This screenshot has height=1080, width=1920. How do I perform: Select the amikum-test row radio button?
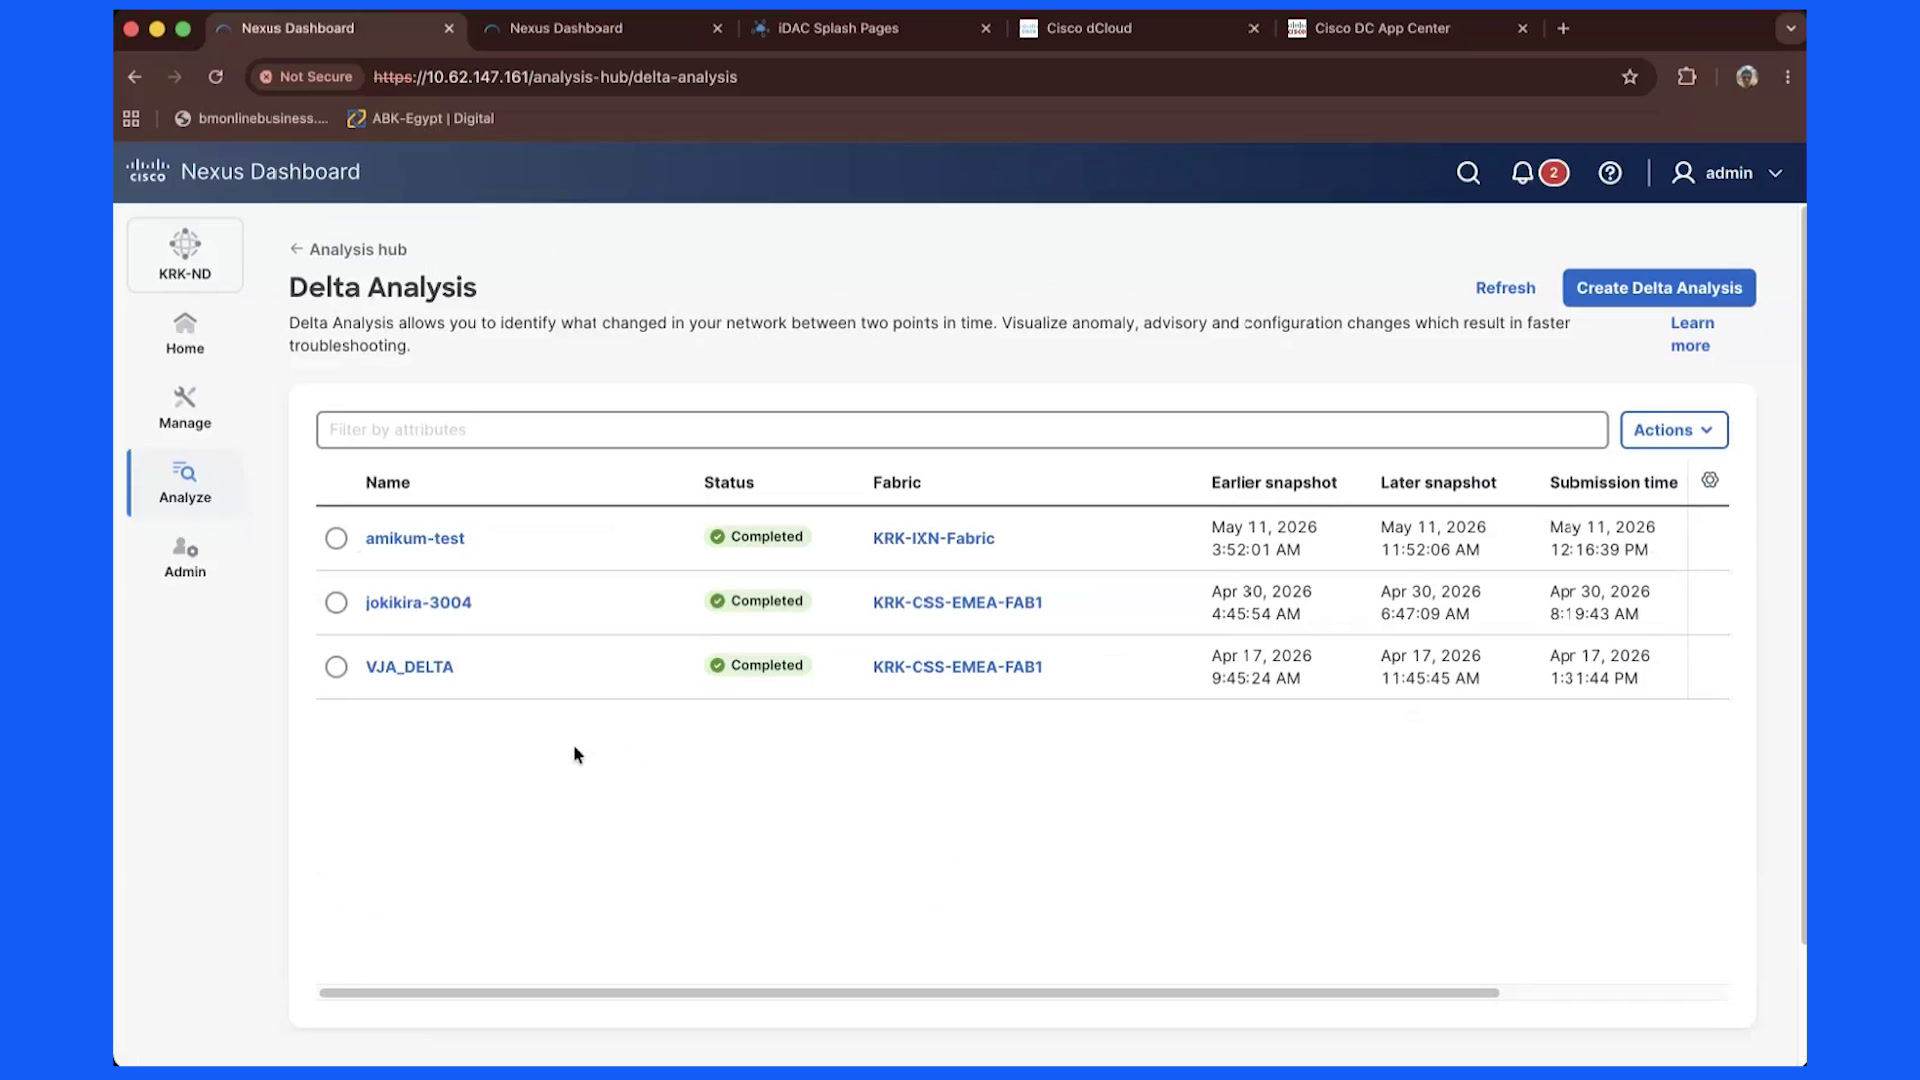pyautogui.click(x=336, y=539)
